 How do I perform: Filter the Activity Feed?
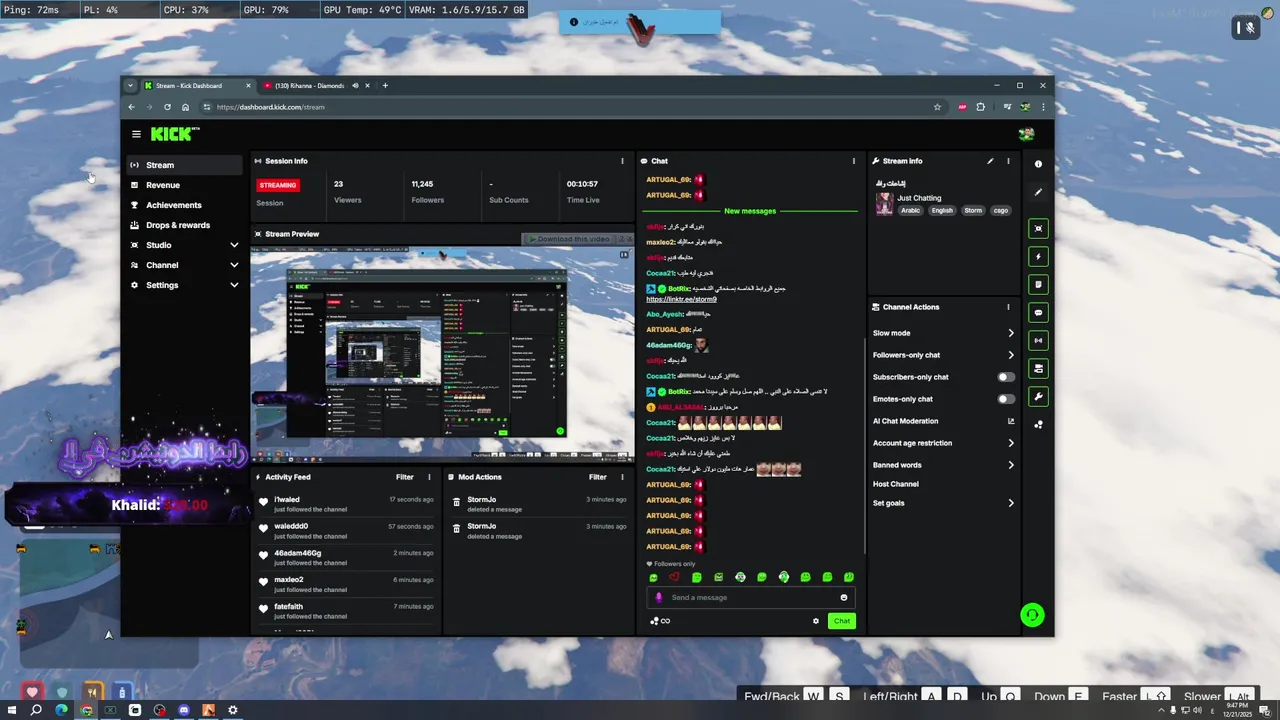404,477
